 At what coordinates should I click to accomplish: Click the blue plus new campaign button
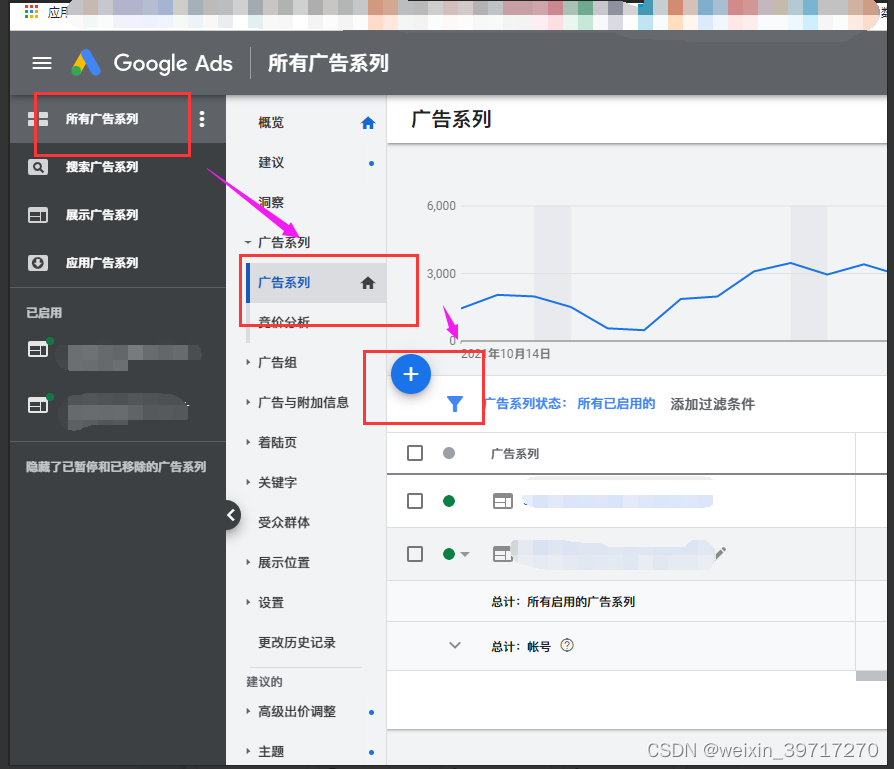click(411, 374)
